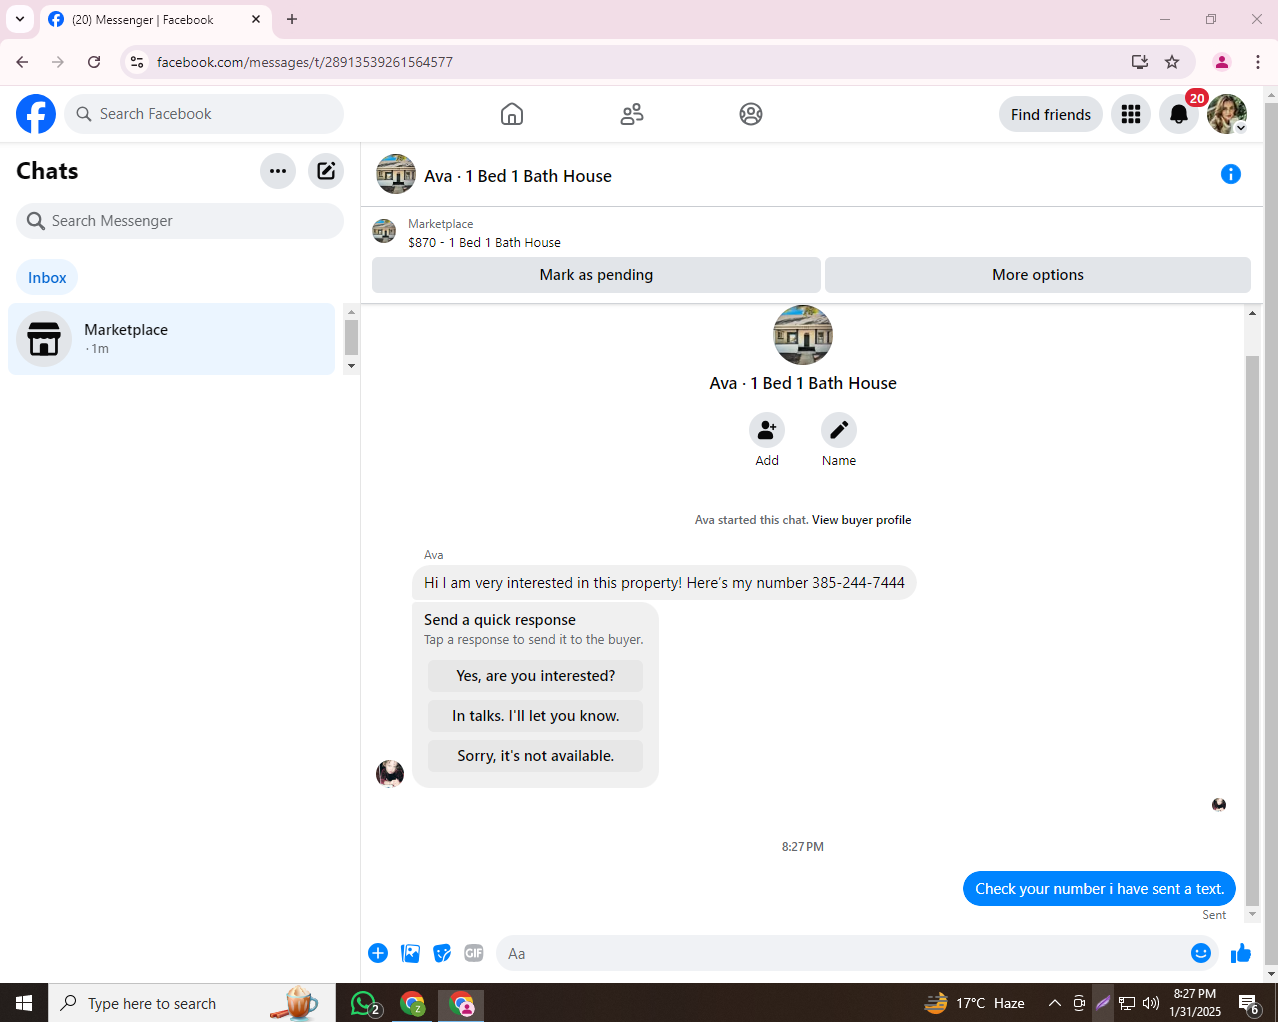Open the Windows Start menu
1278x1022 pixels.
[24, 1003]
